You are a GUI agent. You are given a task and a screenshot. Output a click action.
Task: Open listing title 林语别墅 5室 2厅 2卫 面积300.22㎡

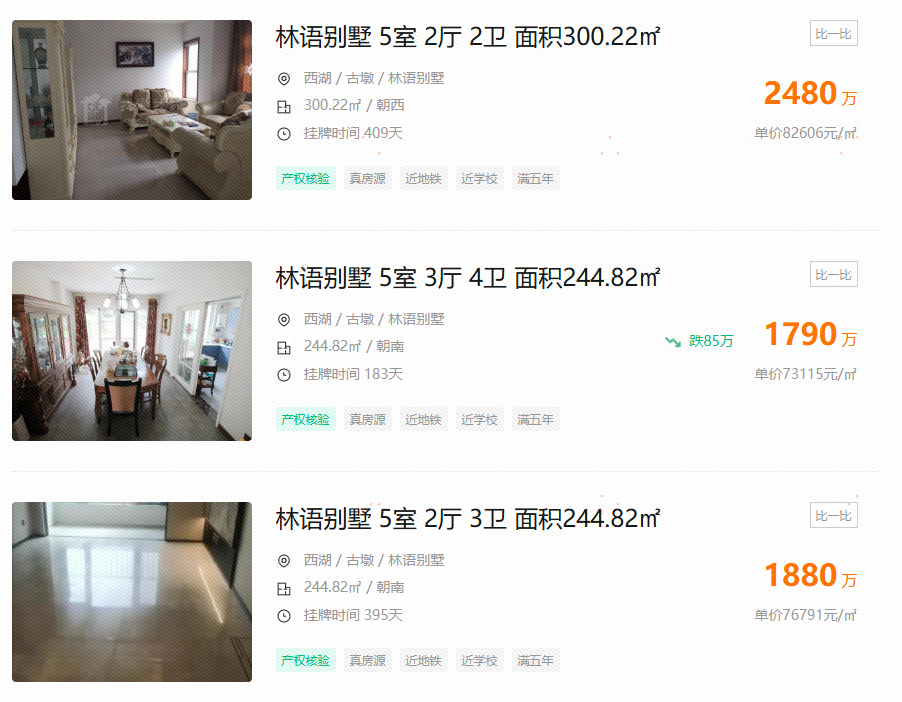[x=468, y=37]
